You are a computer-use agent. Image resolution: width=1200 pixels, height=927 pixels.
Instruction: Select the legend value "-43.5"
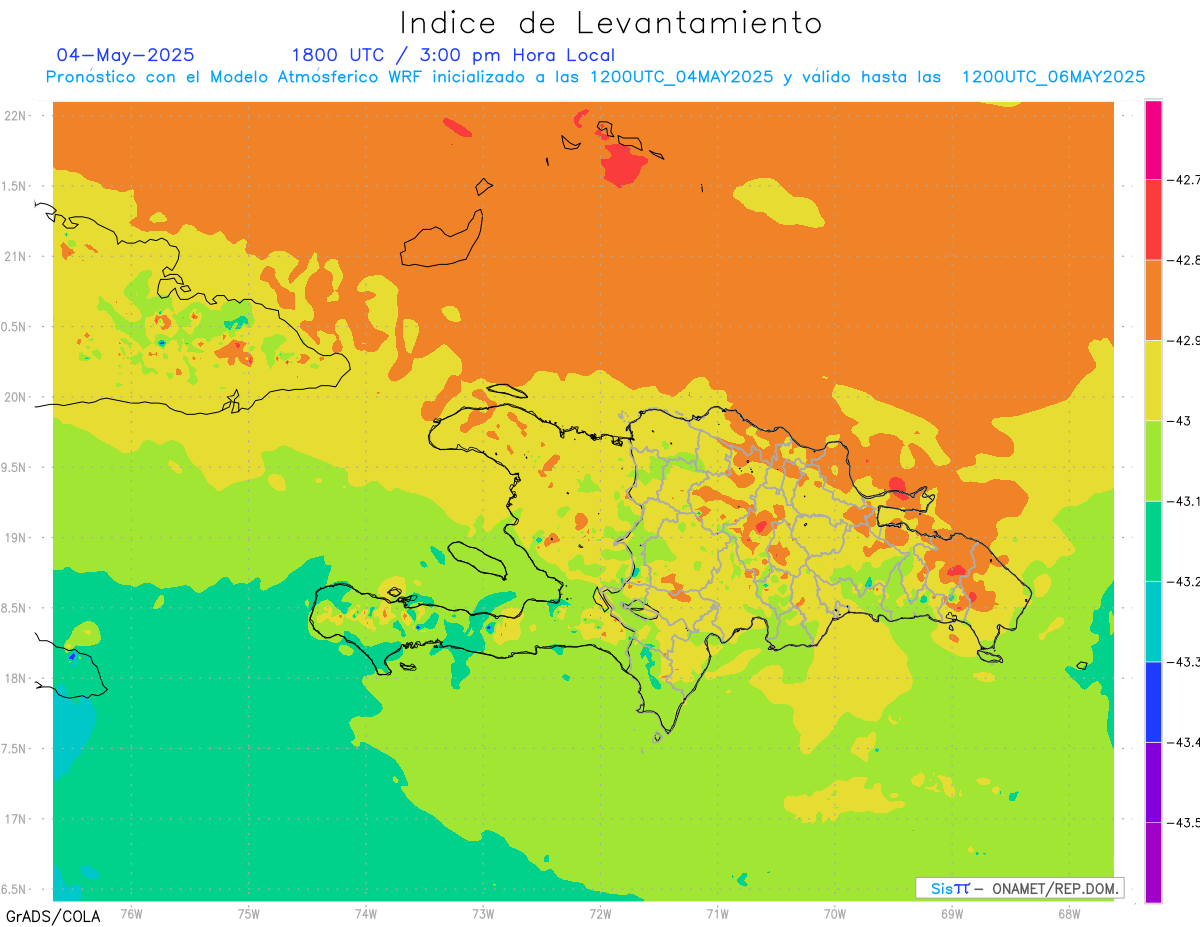pyautogui.click(x=1183, y=822)
